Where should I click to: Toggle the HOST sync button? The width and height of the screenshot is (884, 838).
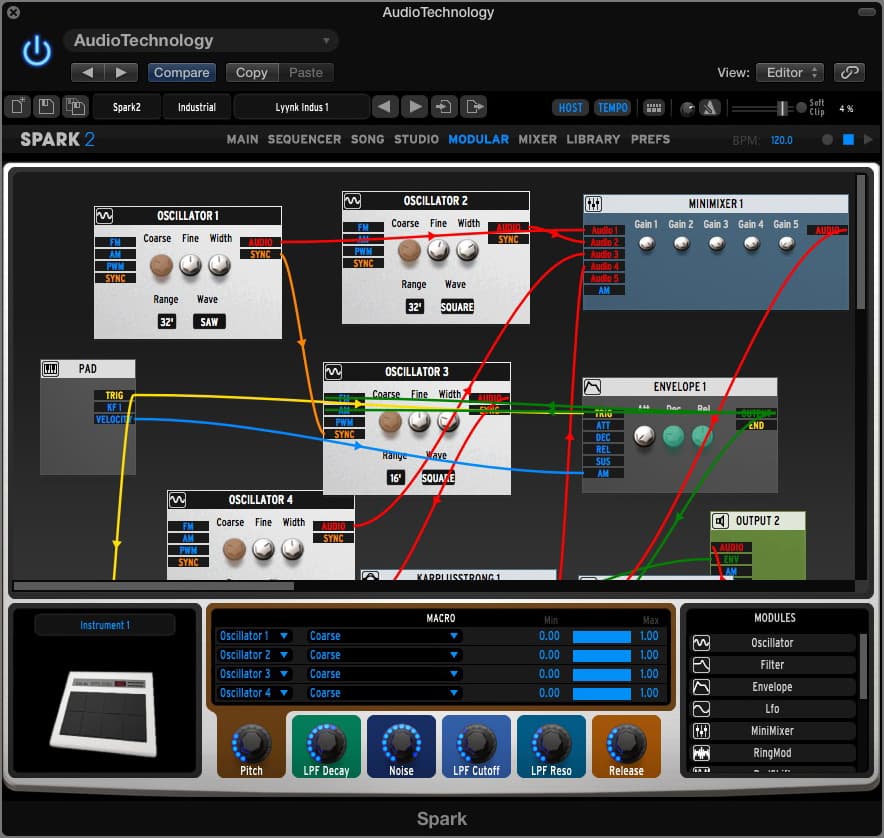click(x=571, y=107)
